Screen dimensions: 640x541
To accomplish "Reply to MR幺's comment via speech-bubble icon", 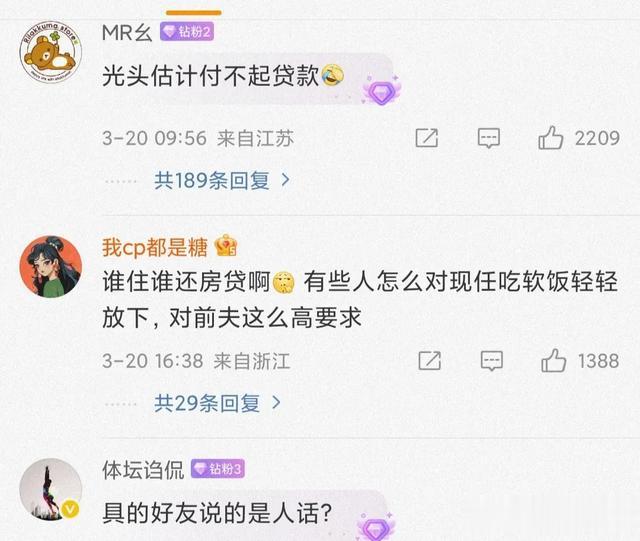I will [489, 138].
